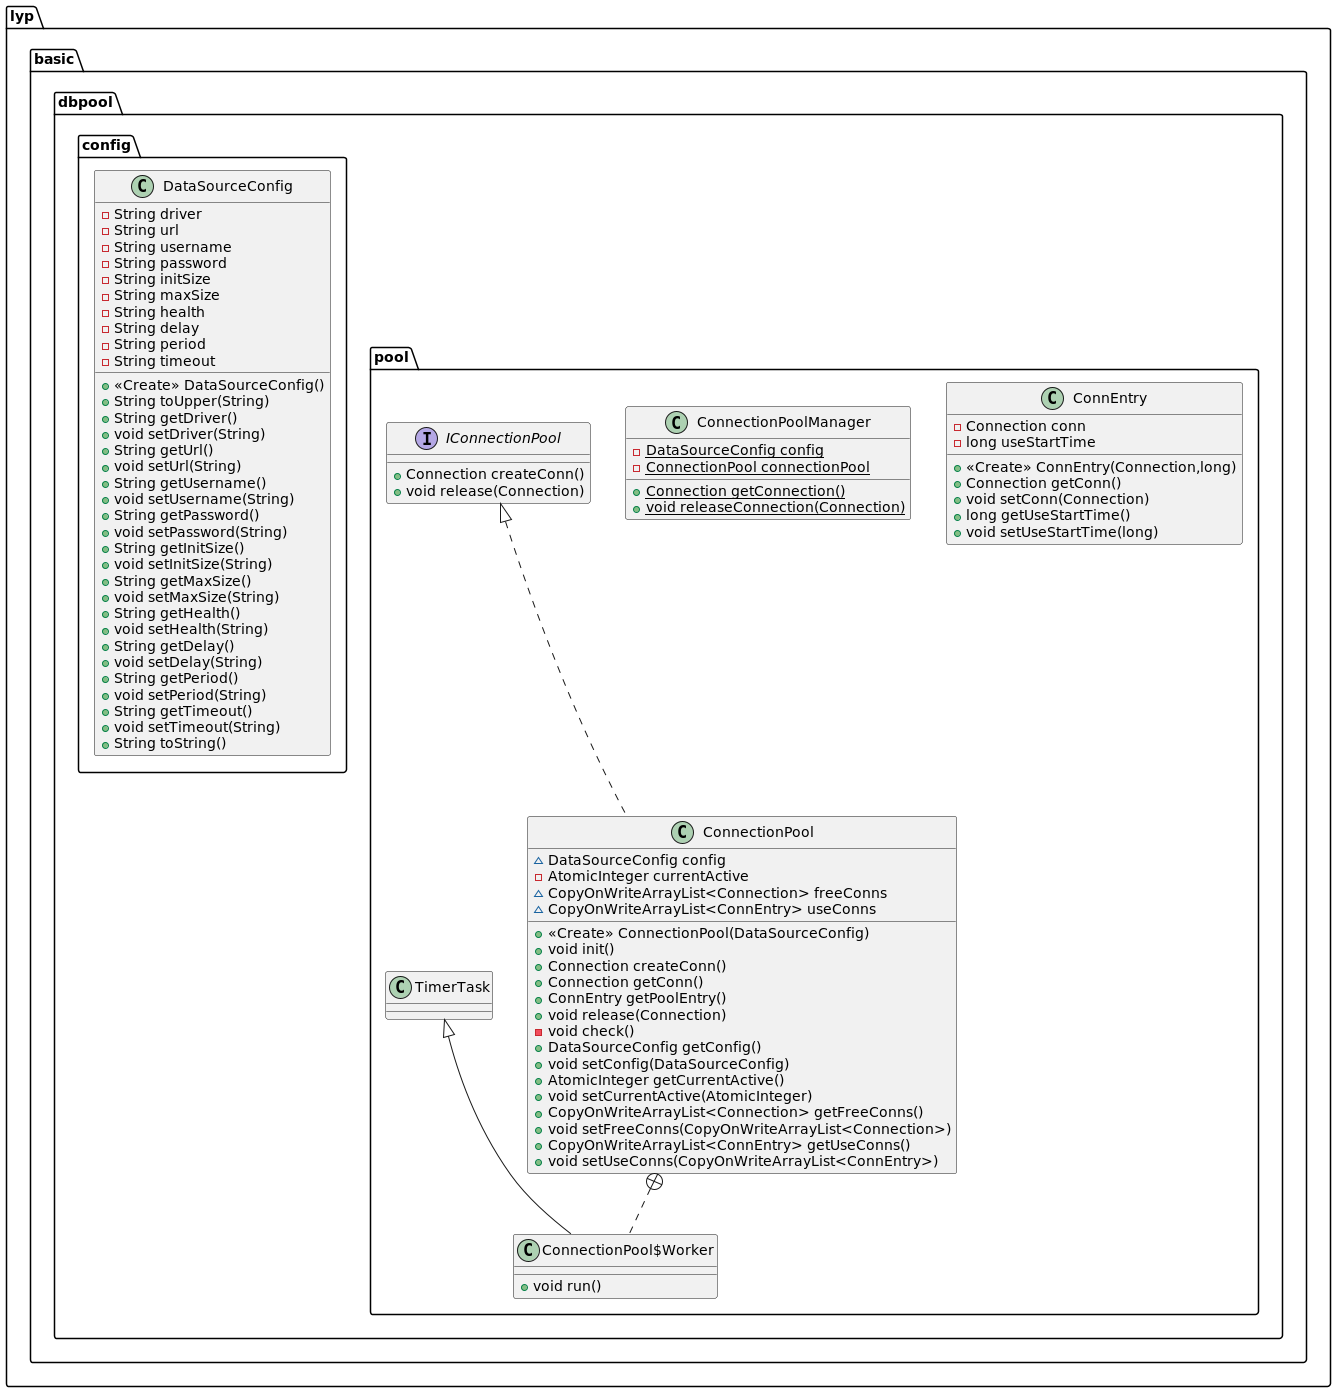Click the package-private triangle beside DataSourceConfig config

click(x=538, y=860)
